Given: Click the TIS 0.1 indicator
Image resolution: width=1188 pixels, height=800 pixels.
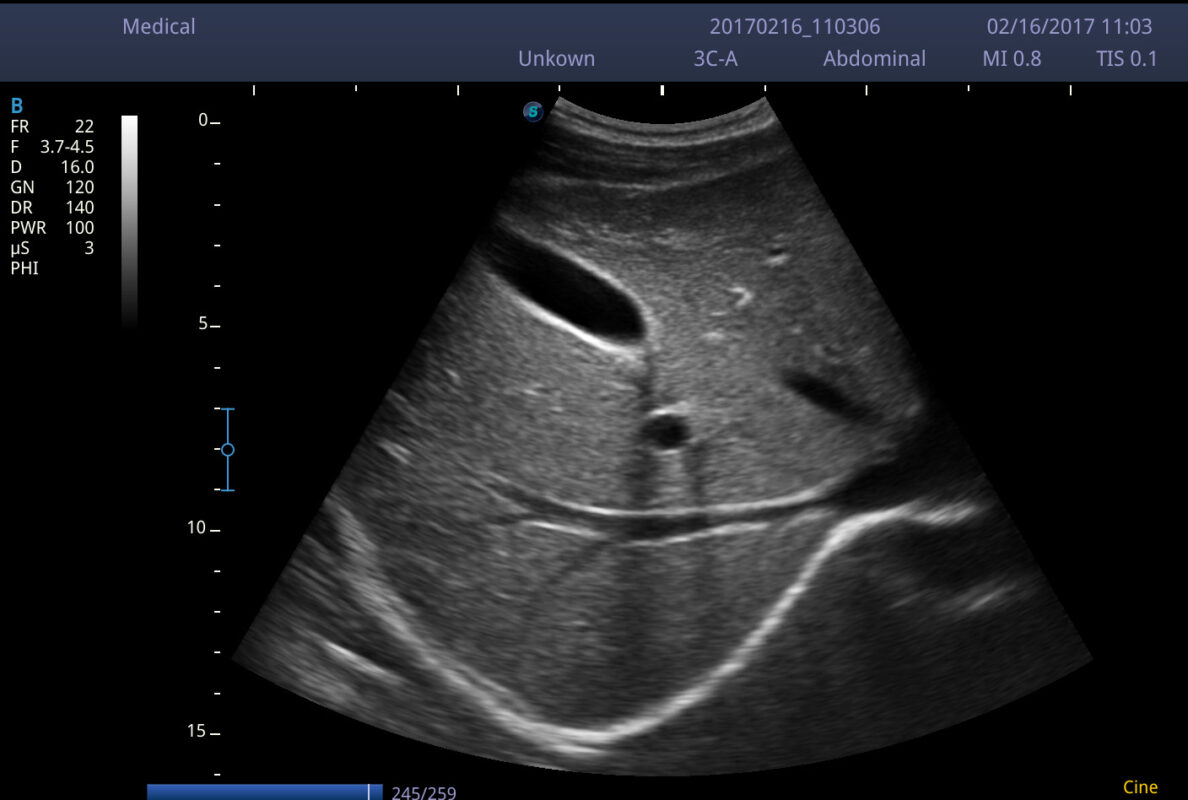Looking at the screenshot, I should (1126, 59).
